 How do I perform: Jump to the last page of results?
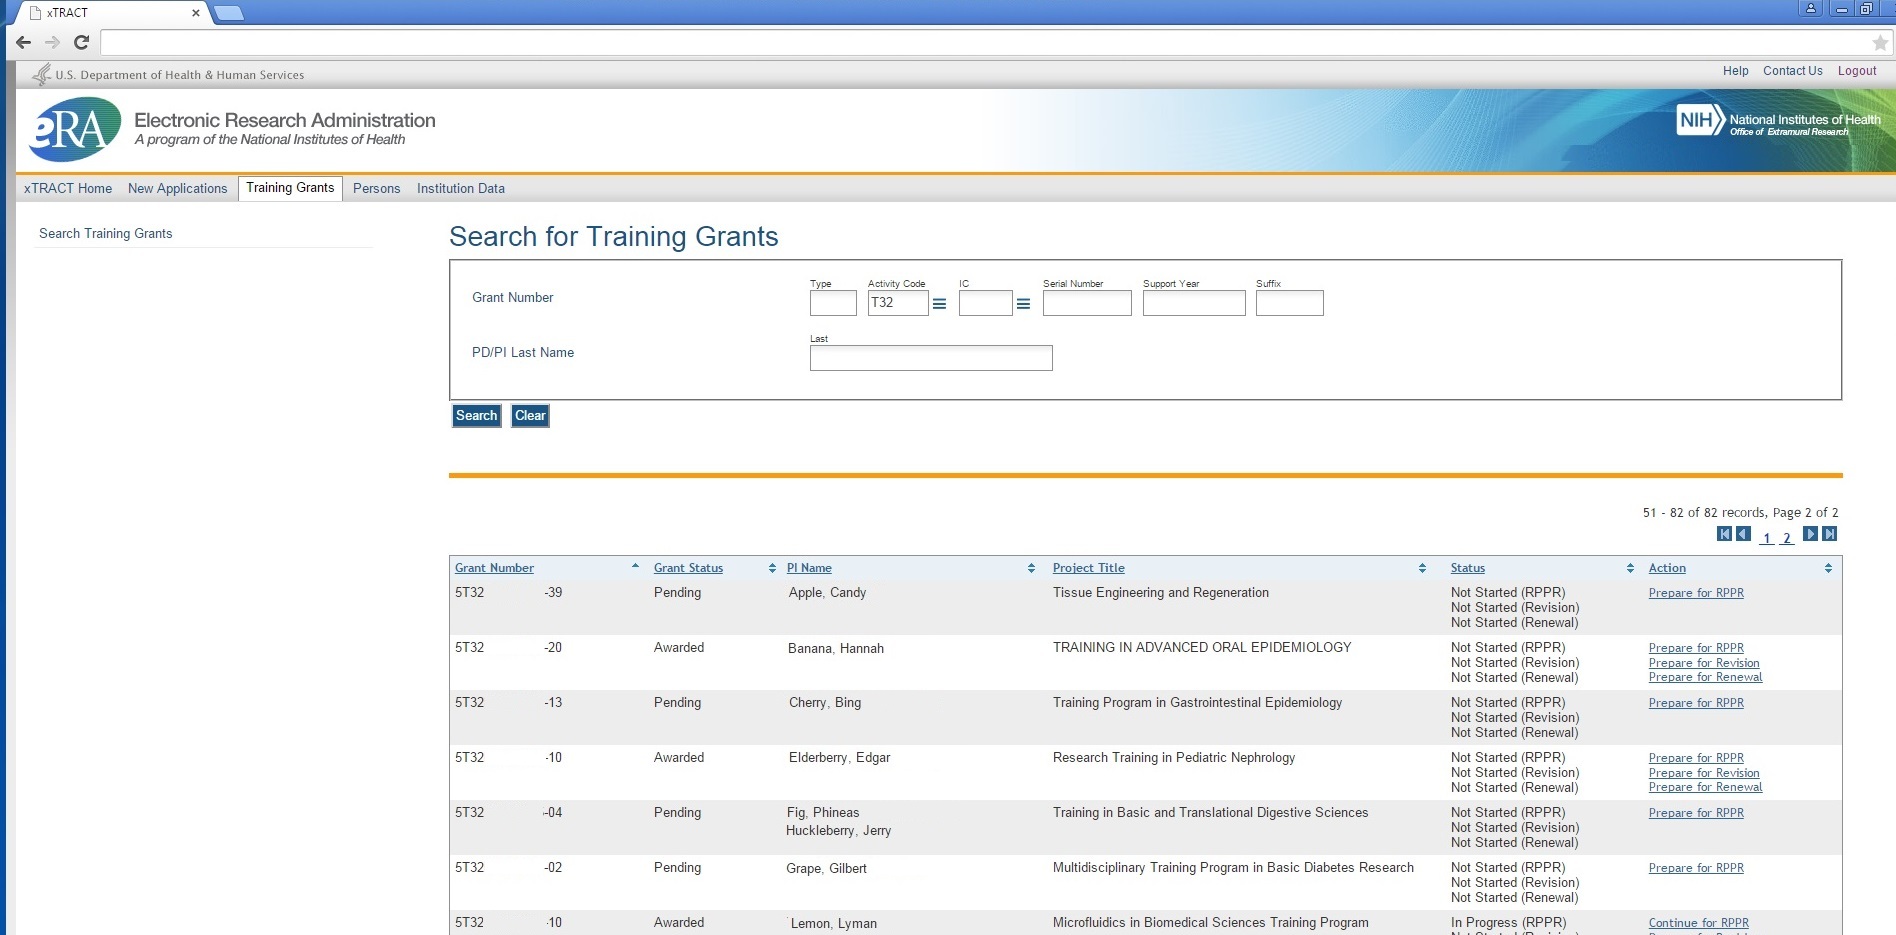tap(1829, 534)
